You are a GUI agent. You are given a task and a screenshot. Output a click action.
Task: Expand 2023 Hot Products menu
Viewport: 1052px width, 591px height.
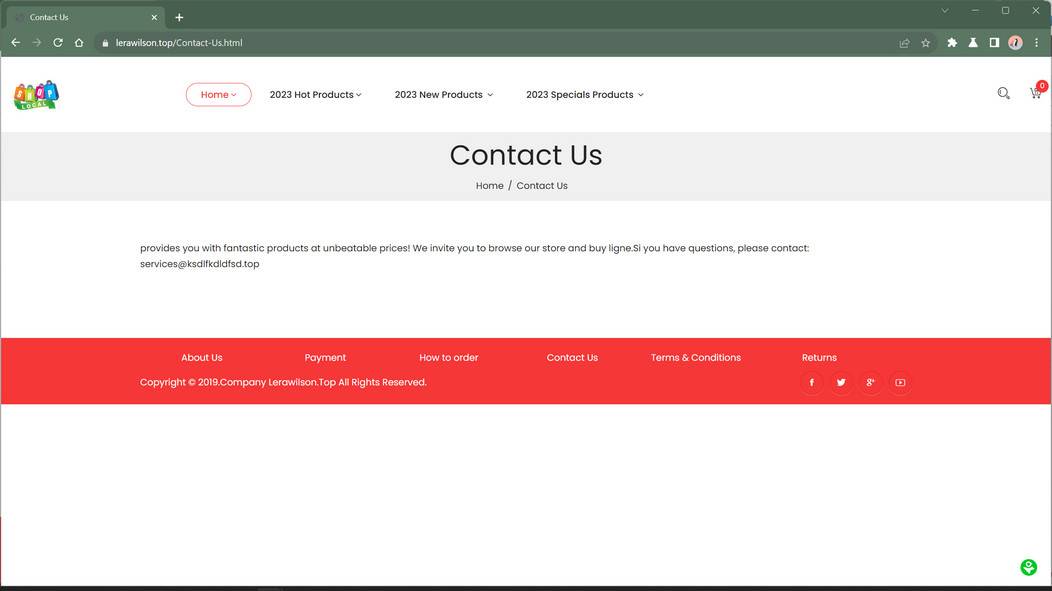[315, 95]
